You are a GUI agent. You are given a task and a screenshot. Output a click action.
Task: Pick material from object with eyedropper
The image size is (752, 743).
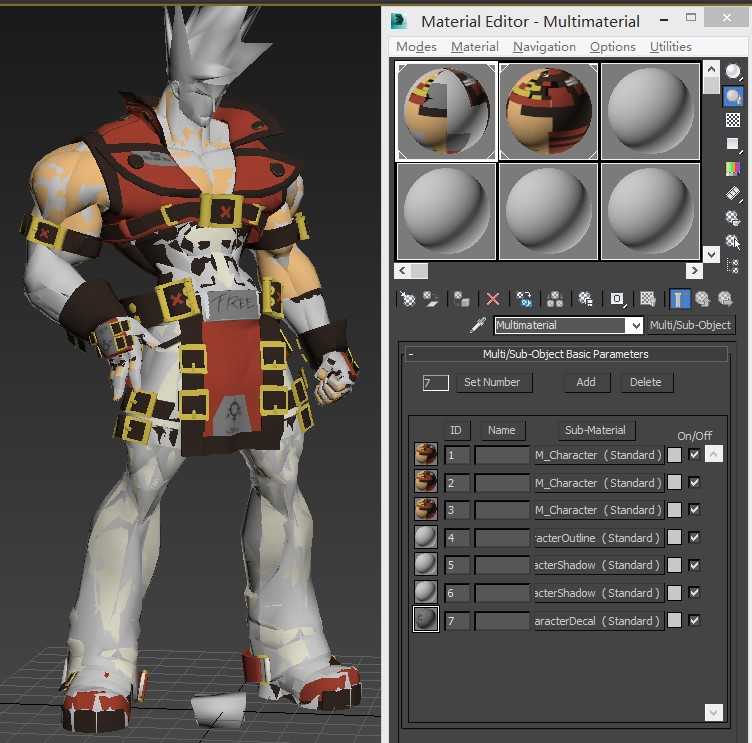(477, 325)
